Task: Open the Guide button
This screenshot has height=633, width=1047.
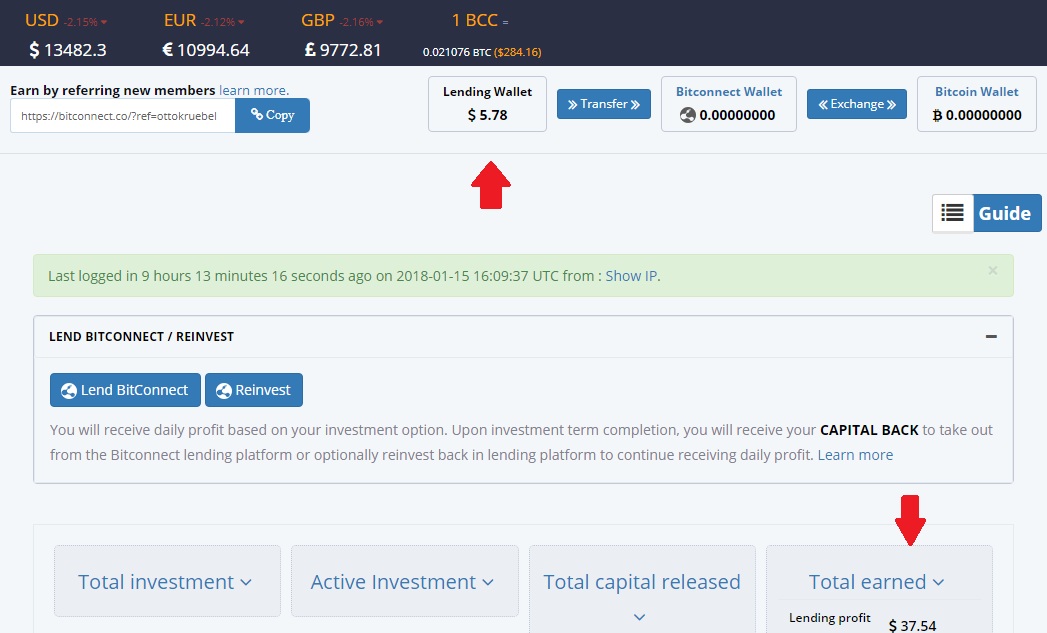Action: point(1007,213)
